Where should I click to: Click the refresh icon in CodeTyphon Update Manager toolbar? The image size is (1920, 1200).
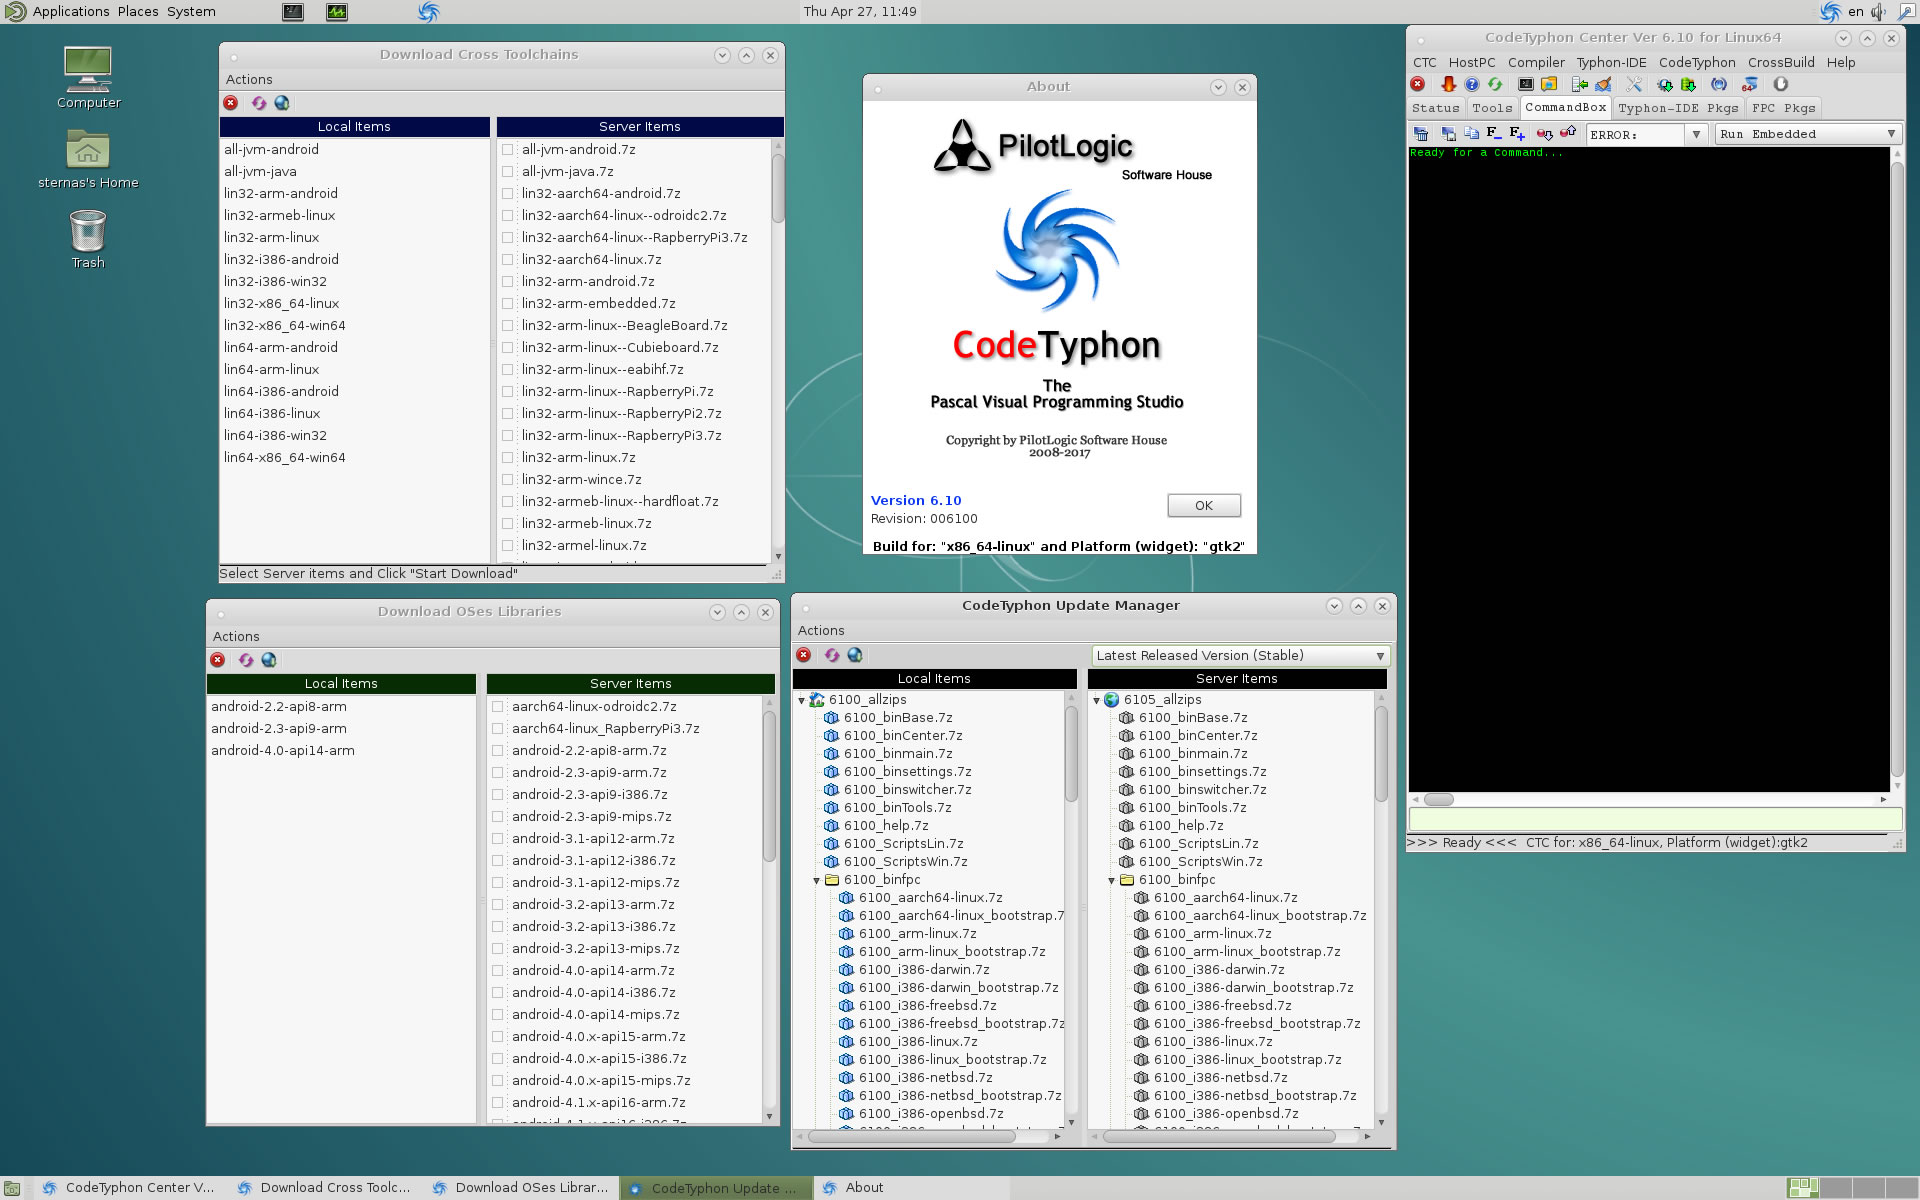(x=832, y=655)
